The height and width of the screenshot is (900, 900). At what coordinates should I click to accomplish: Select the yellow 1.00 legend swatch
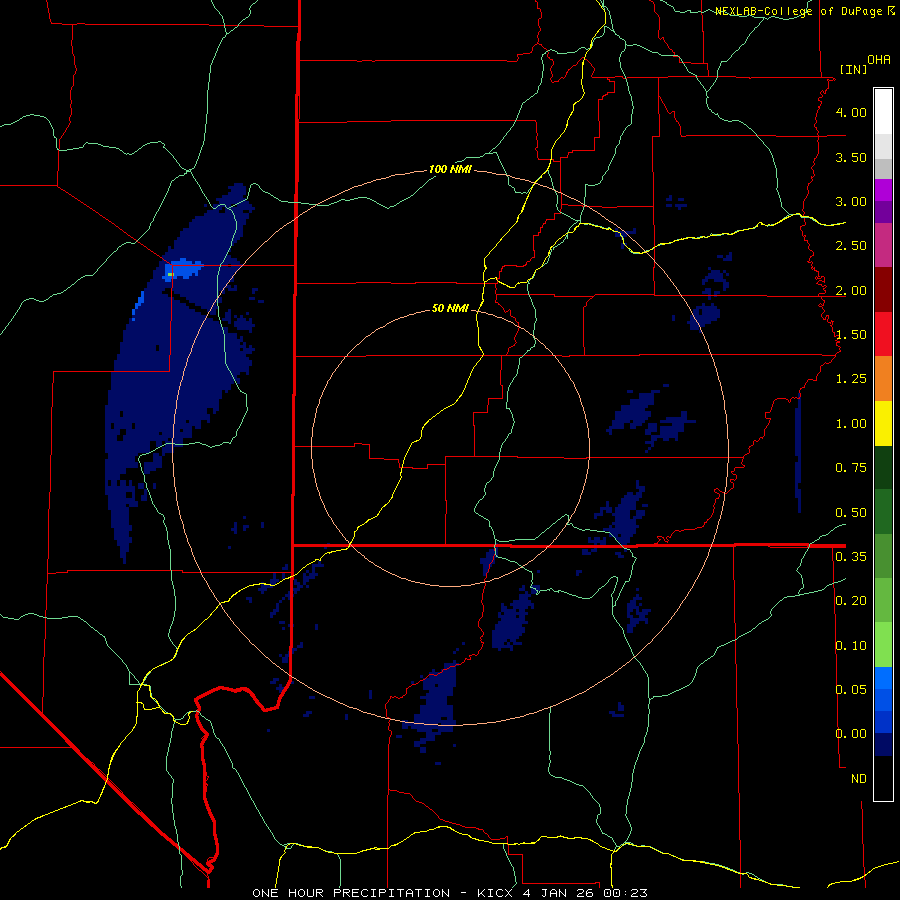883,423
